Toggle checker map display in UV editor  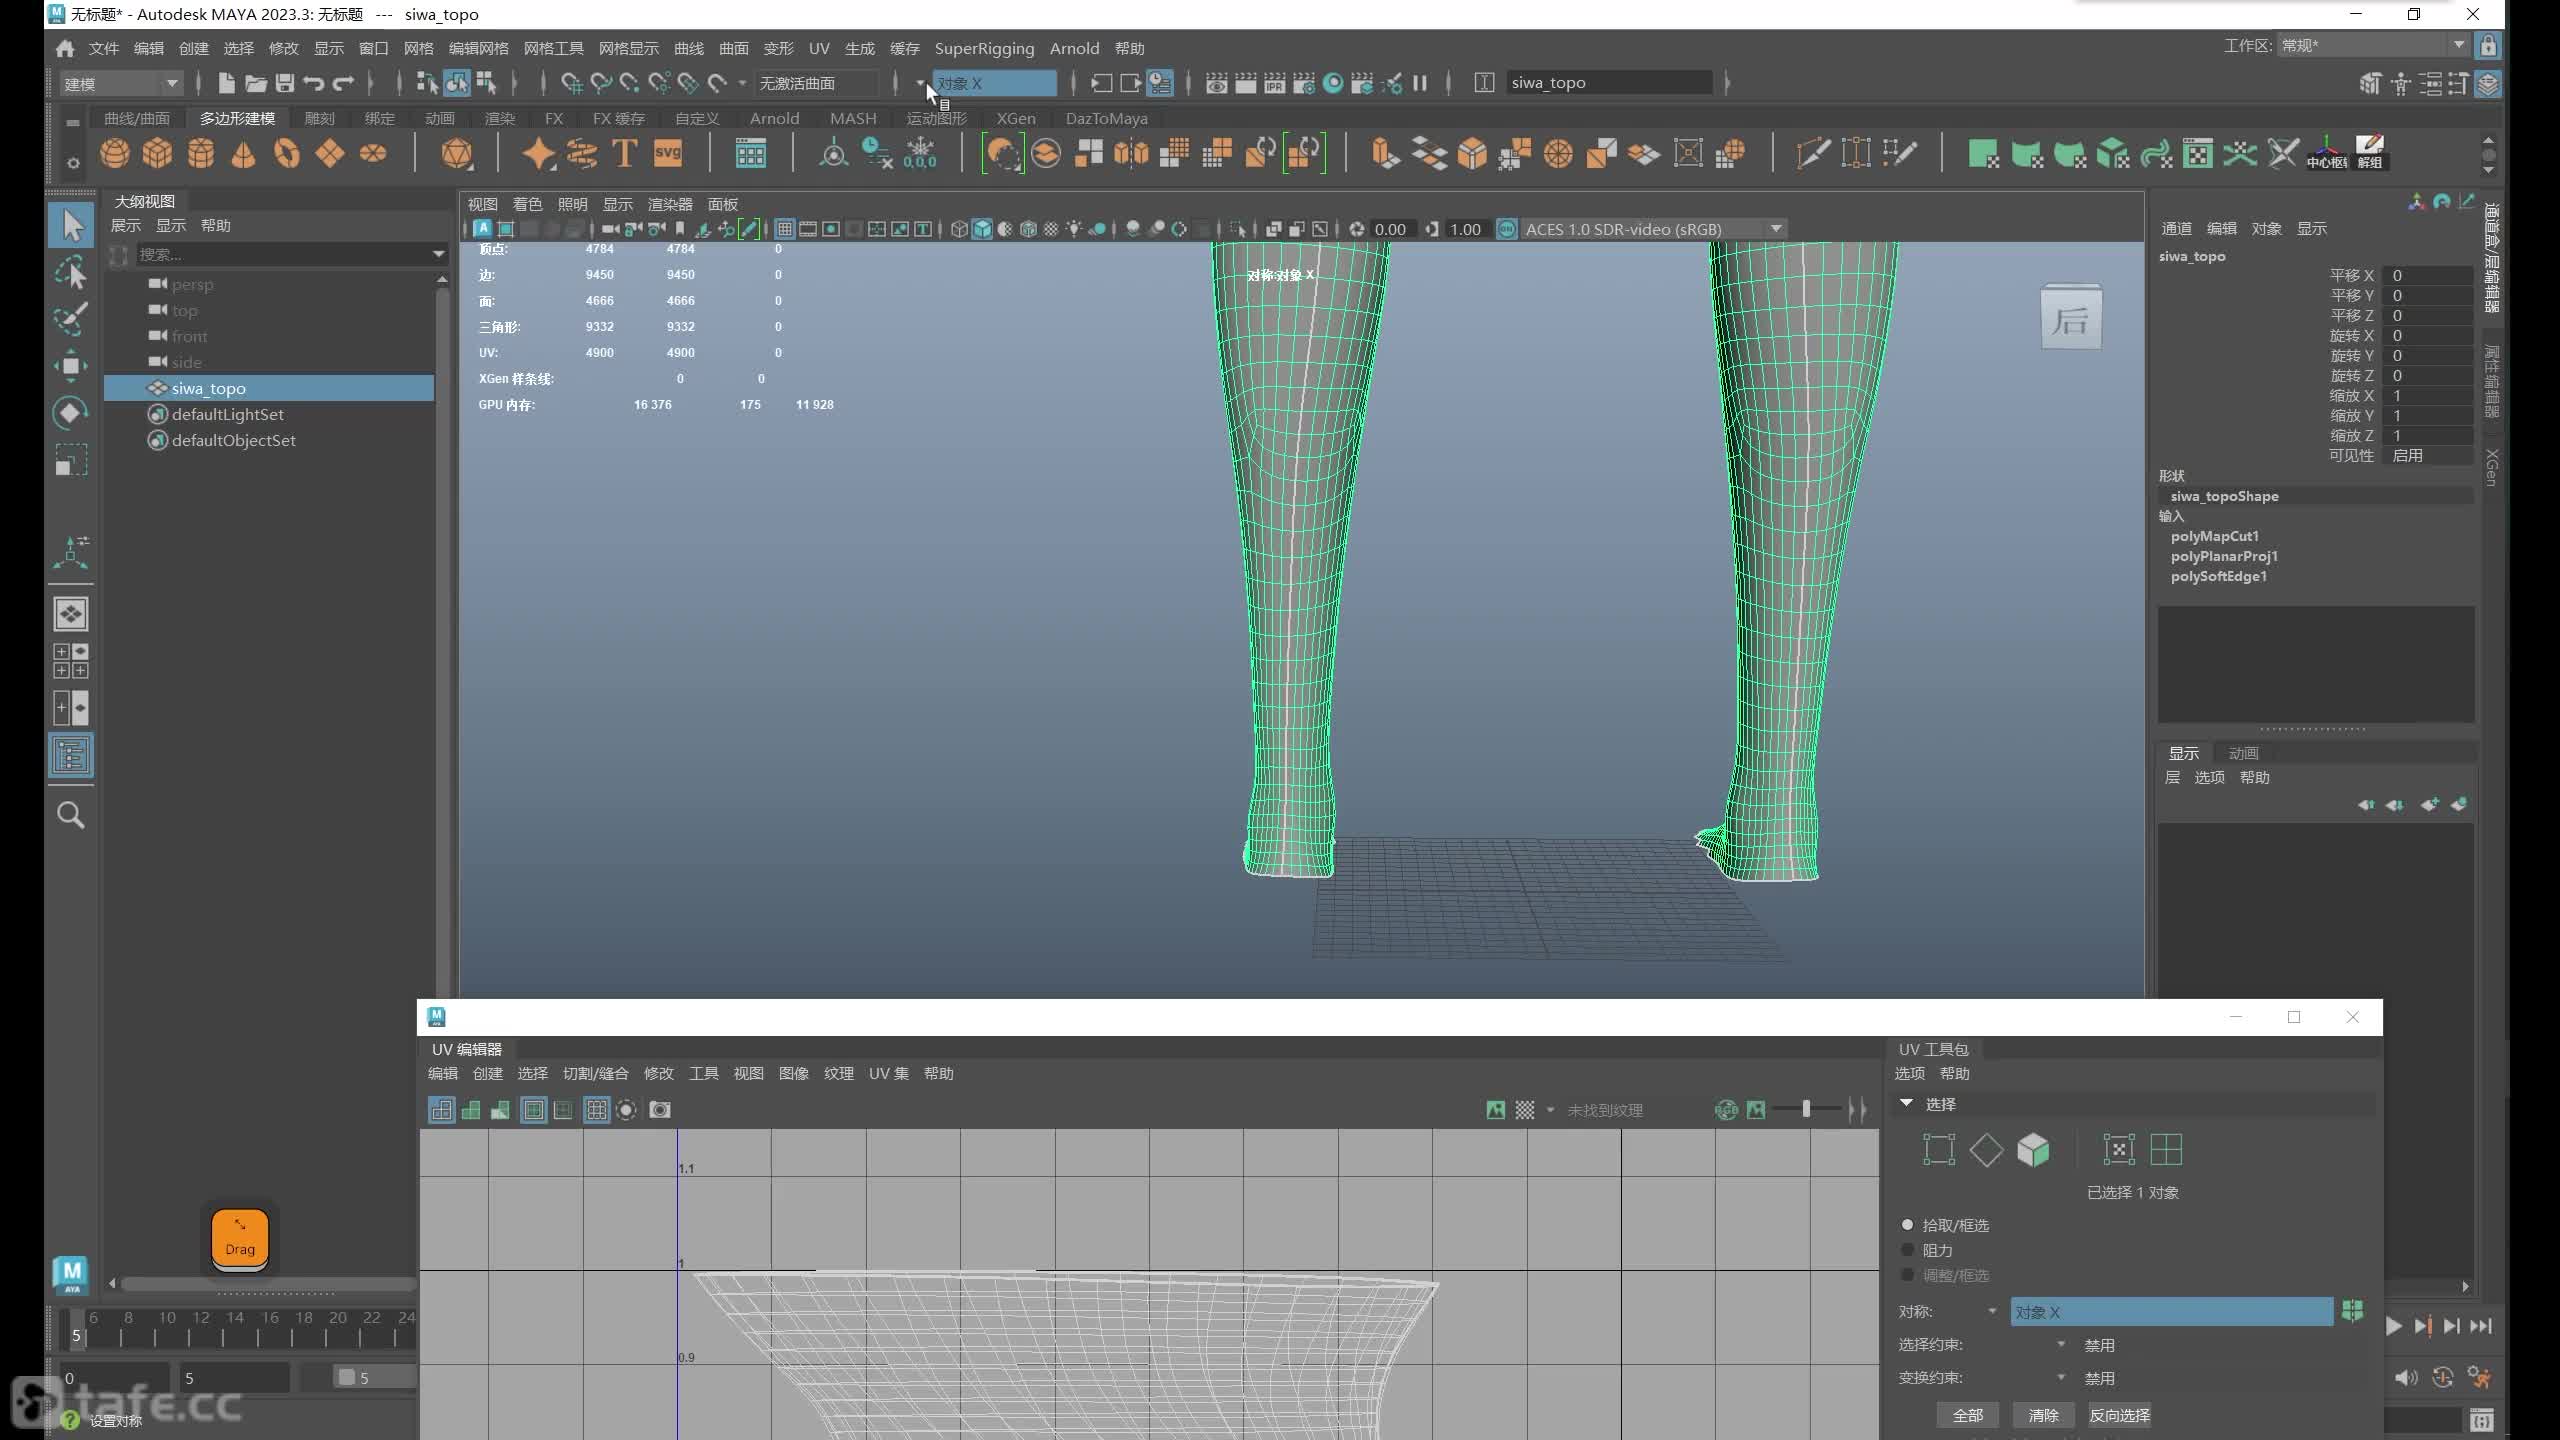tap(1525, 1110)
